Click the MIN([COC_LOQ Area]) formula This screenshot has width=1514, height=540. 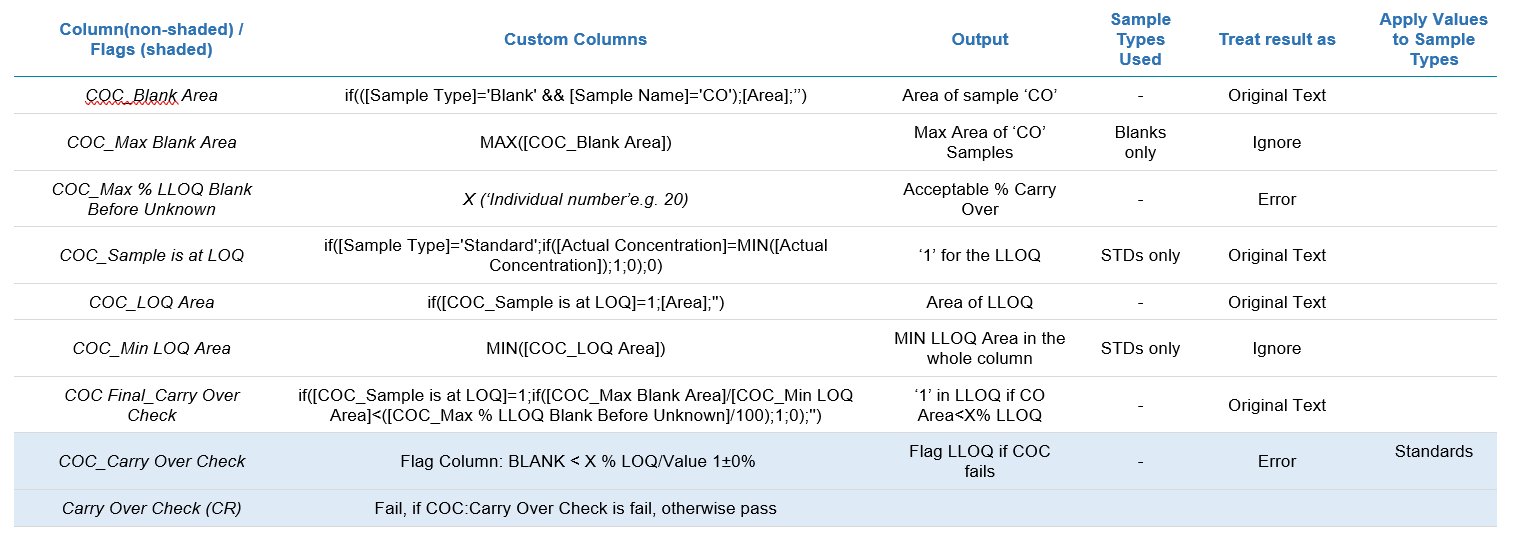click(575, 349)
